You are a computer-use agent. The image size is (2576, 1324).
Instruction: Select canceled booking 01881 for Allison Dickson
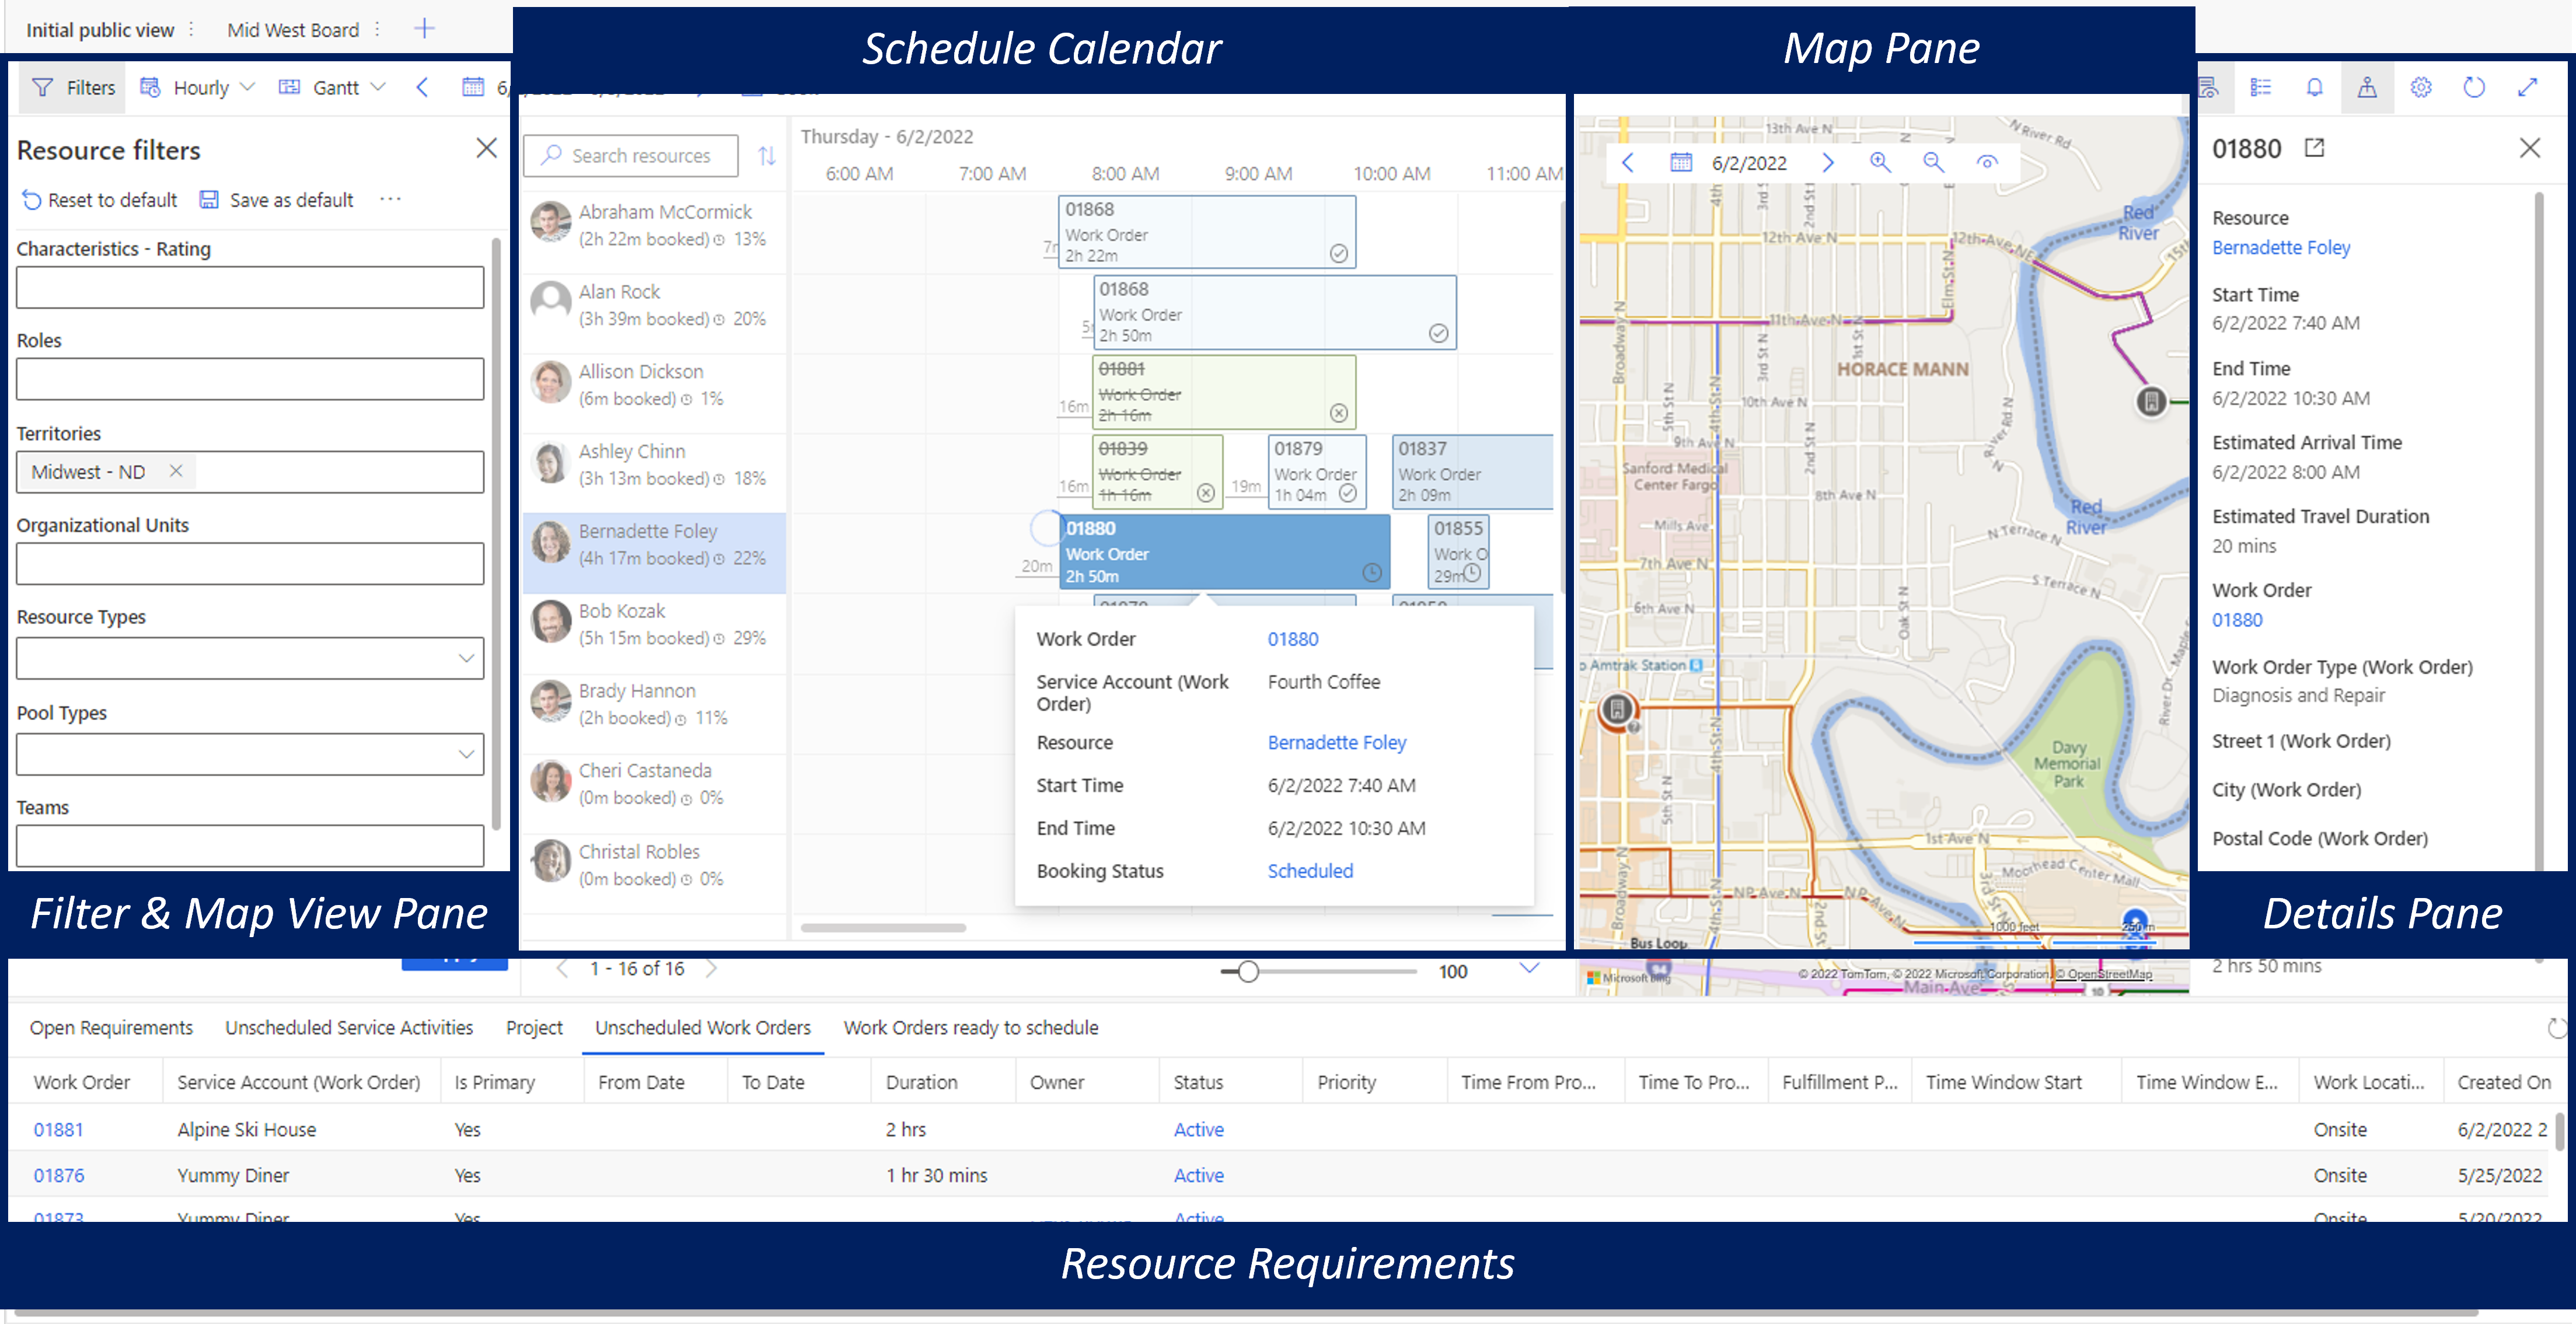[1224, 392]
